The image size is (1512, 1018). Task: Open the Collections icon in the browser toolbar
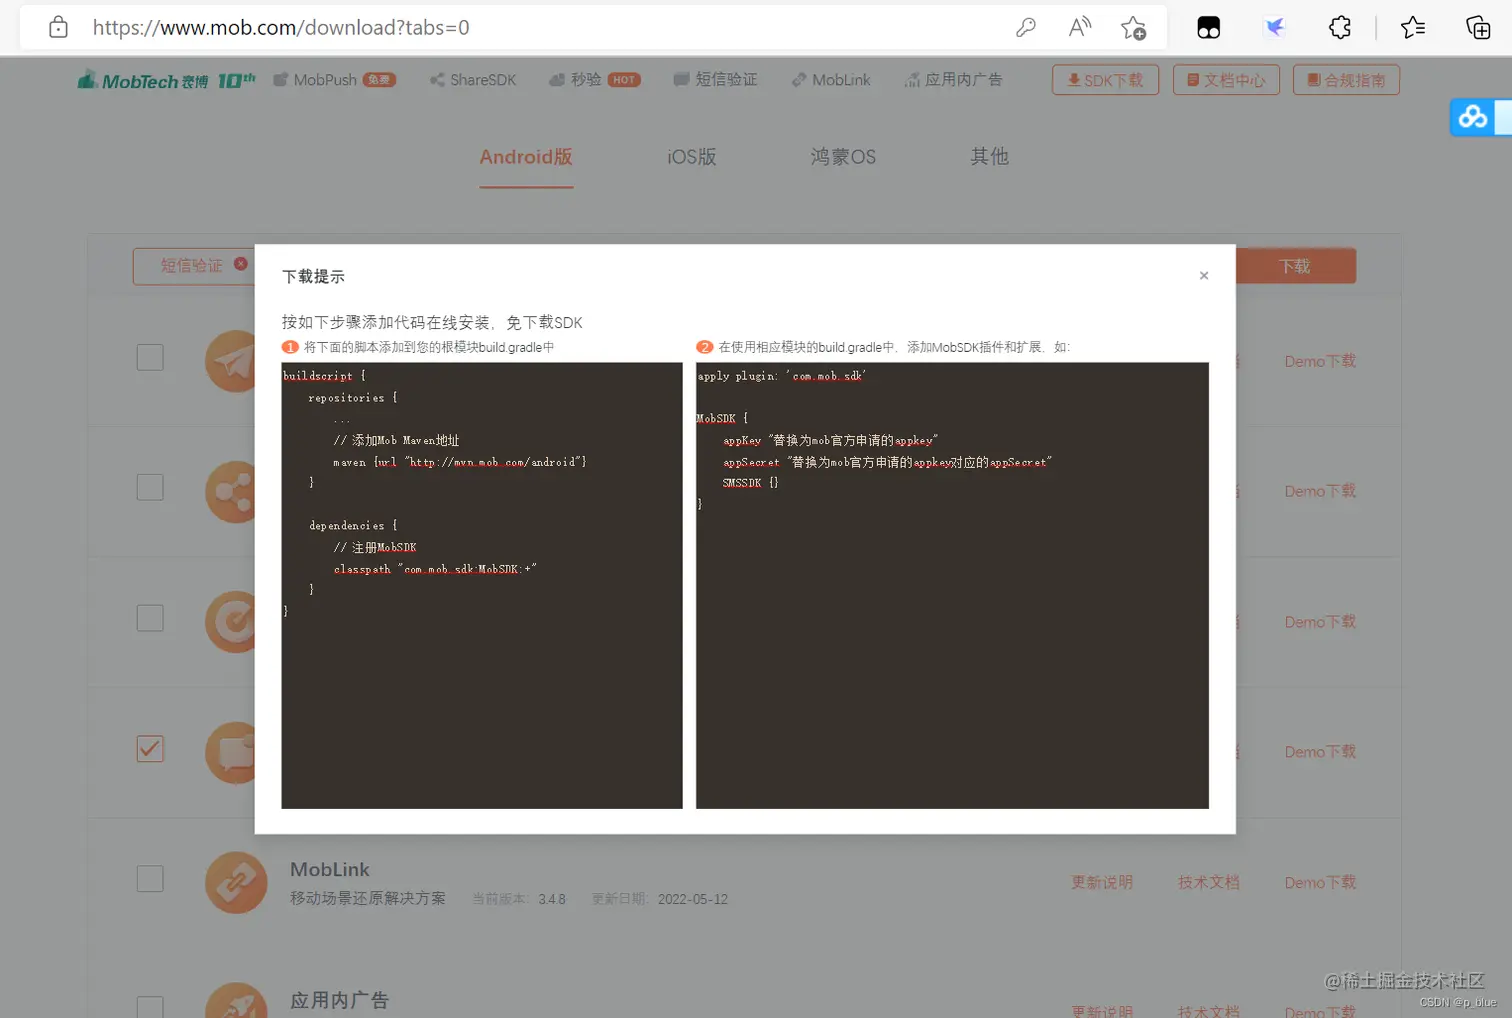tap(1478, 27)
